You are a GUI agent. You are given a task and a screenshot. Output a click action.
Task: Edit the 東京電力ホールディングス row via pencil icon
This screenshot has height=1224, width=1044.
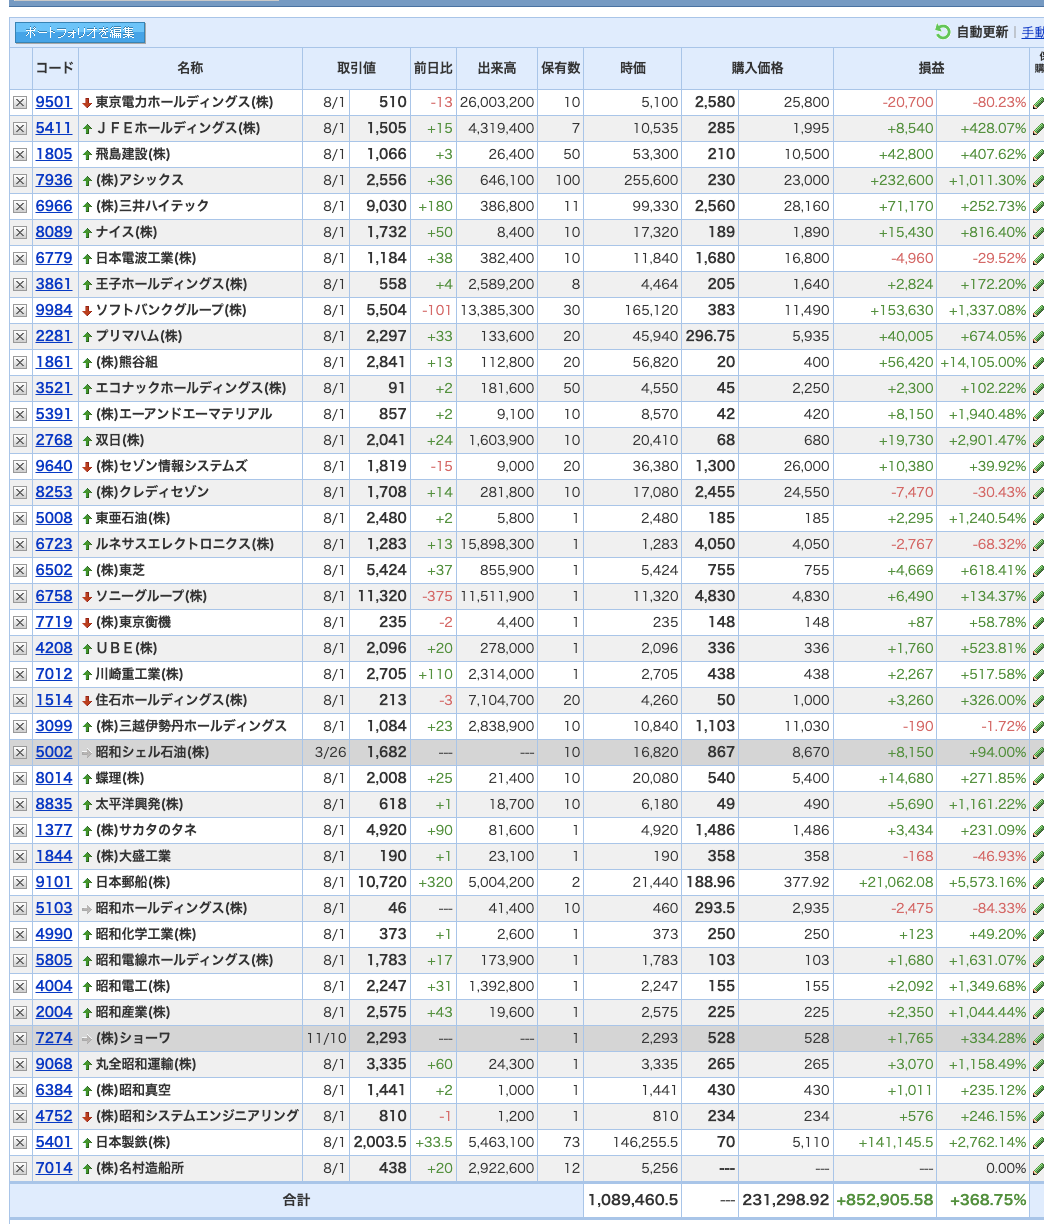(x=1038, y=102)
